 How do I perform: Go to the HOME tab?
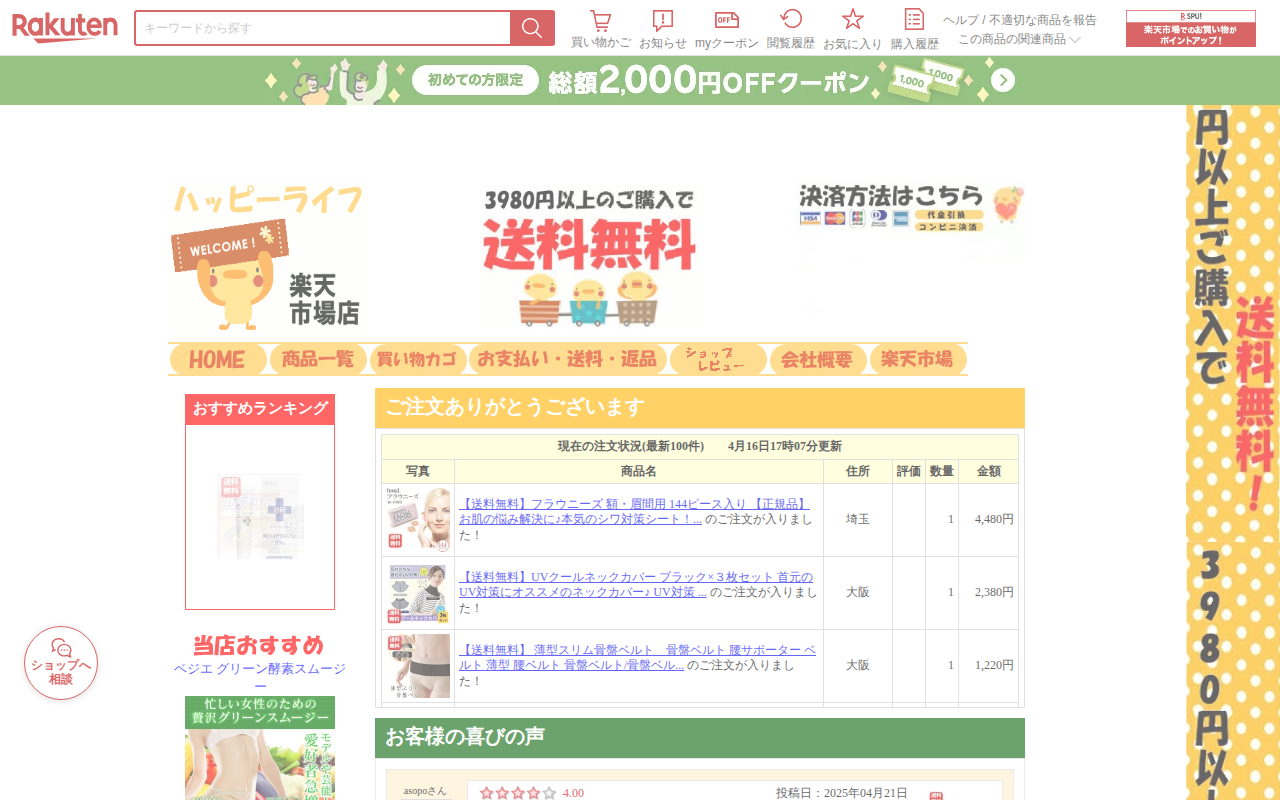pos(218,359)
